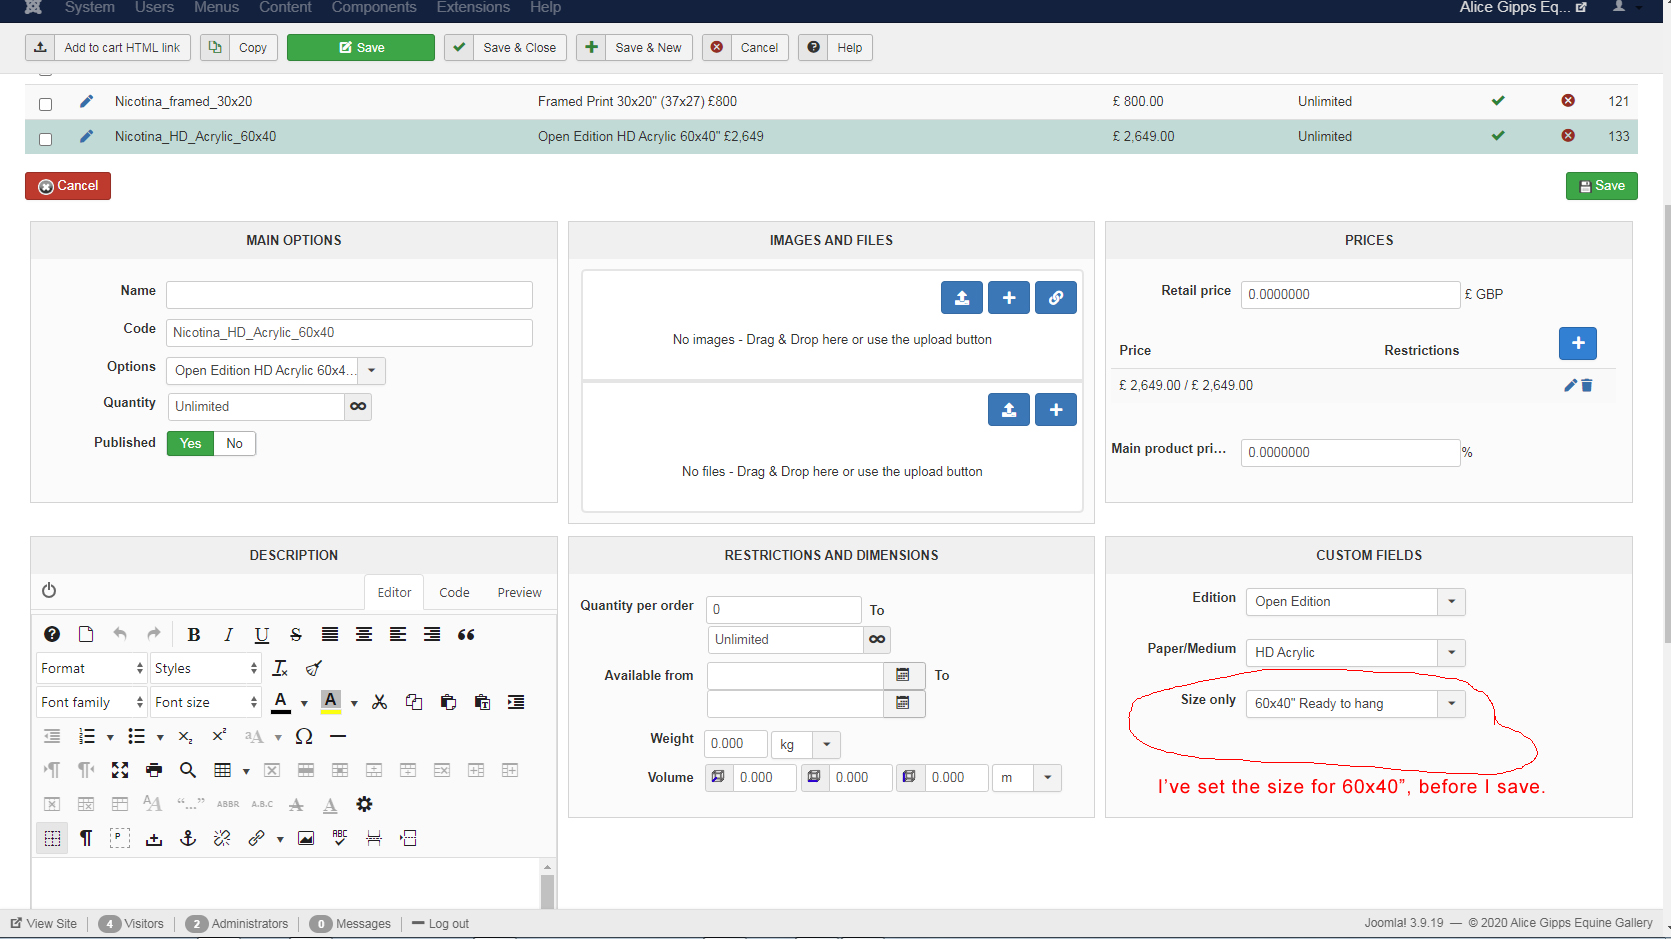Open find and replace magnifier
This screenshot has height=939, width=1671.
tap(188, 771)
